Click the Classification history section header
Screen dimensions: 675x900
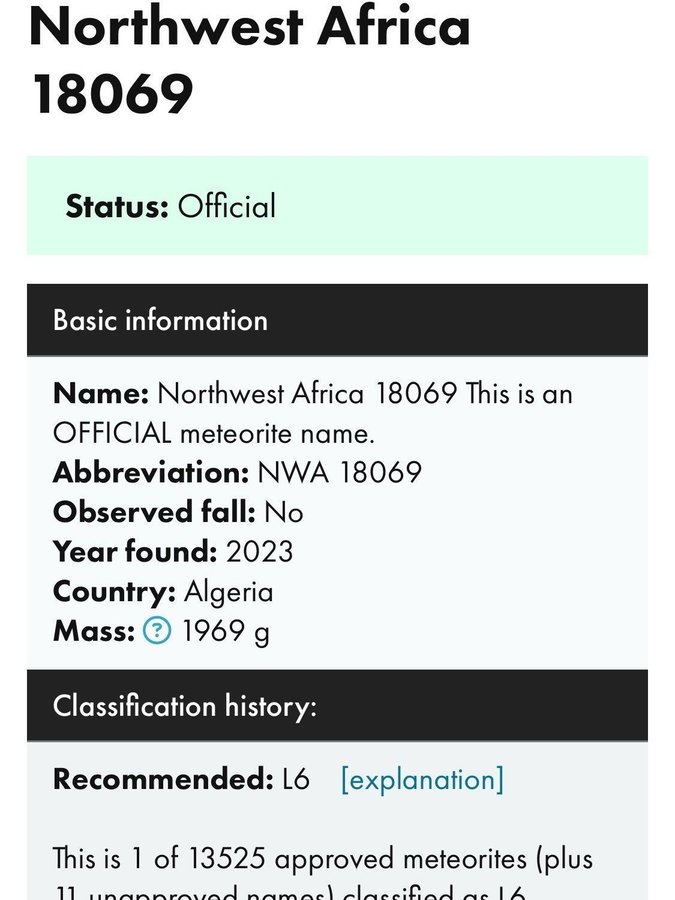pos(185,706)
